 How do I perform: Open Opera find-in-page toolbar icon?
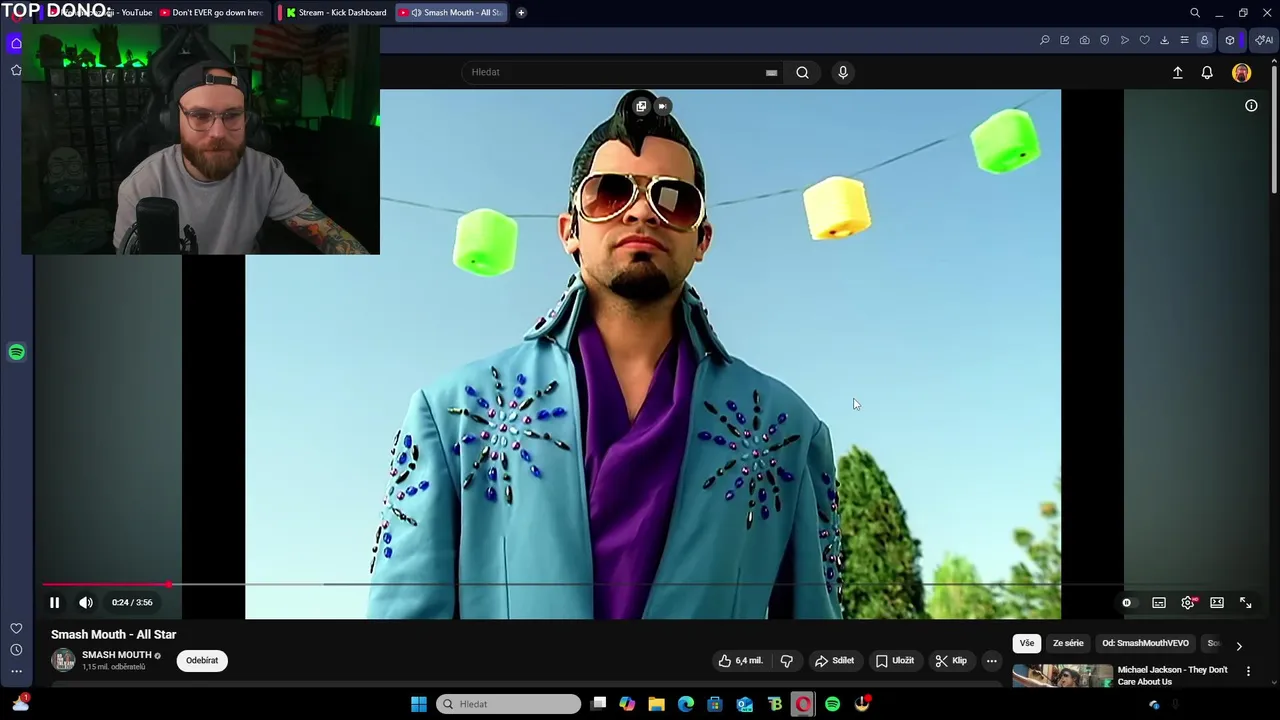pos(1045,40)
